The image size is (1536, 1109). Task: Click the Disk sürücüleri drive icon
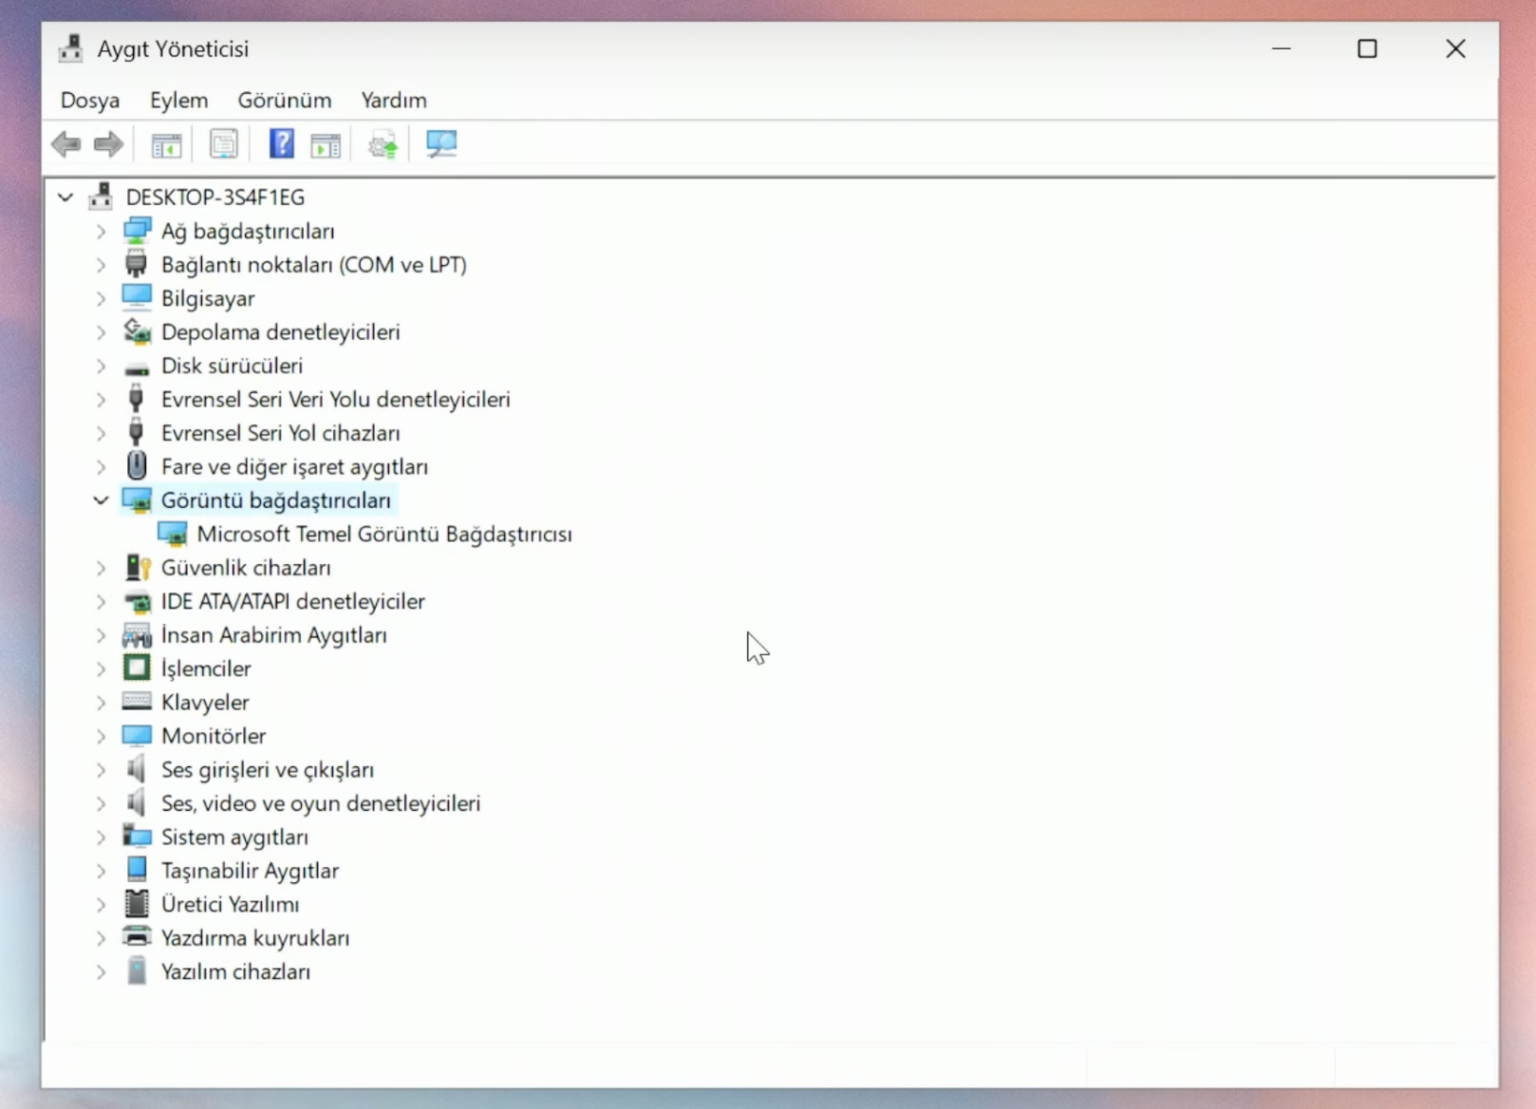tap(137, 368)
